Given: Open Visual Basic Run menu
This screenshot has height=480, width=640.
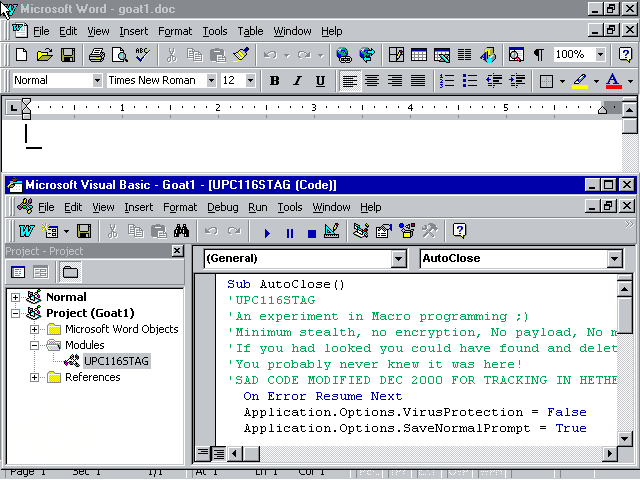Looking at the screenshot, I should click(x=258, y=207).
